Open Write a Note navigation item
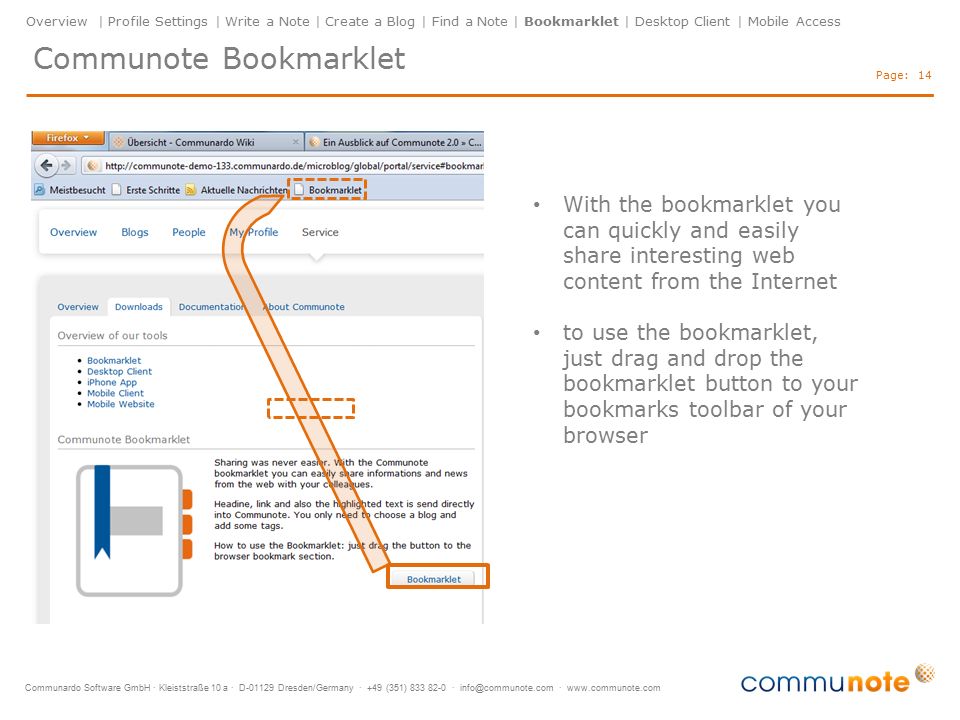The height and width of the screenshot is (720, 960). tap(267, 21)
